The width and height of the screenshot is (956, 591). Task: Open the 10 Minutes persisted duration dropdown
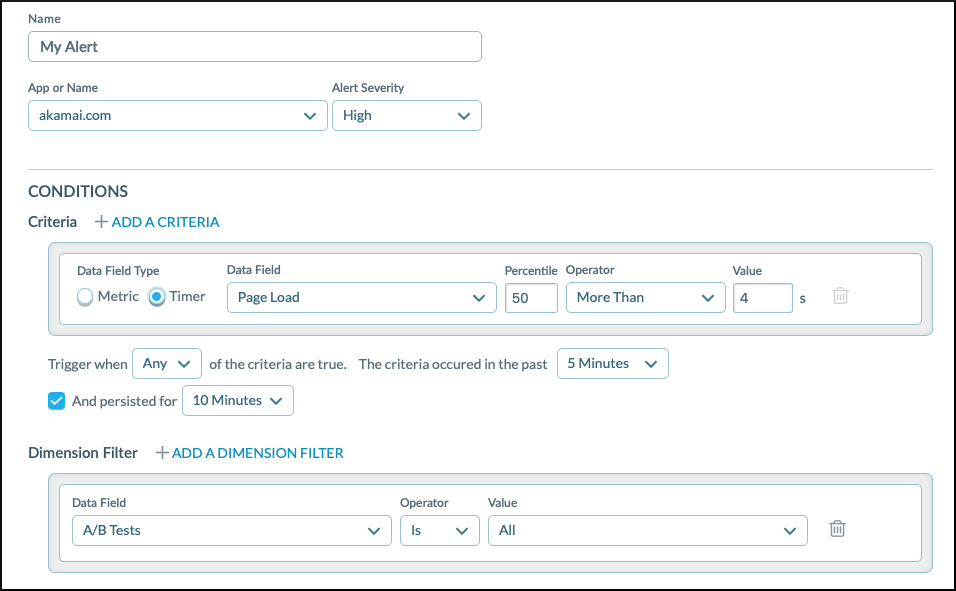[x=238, y=401]
